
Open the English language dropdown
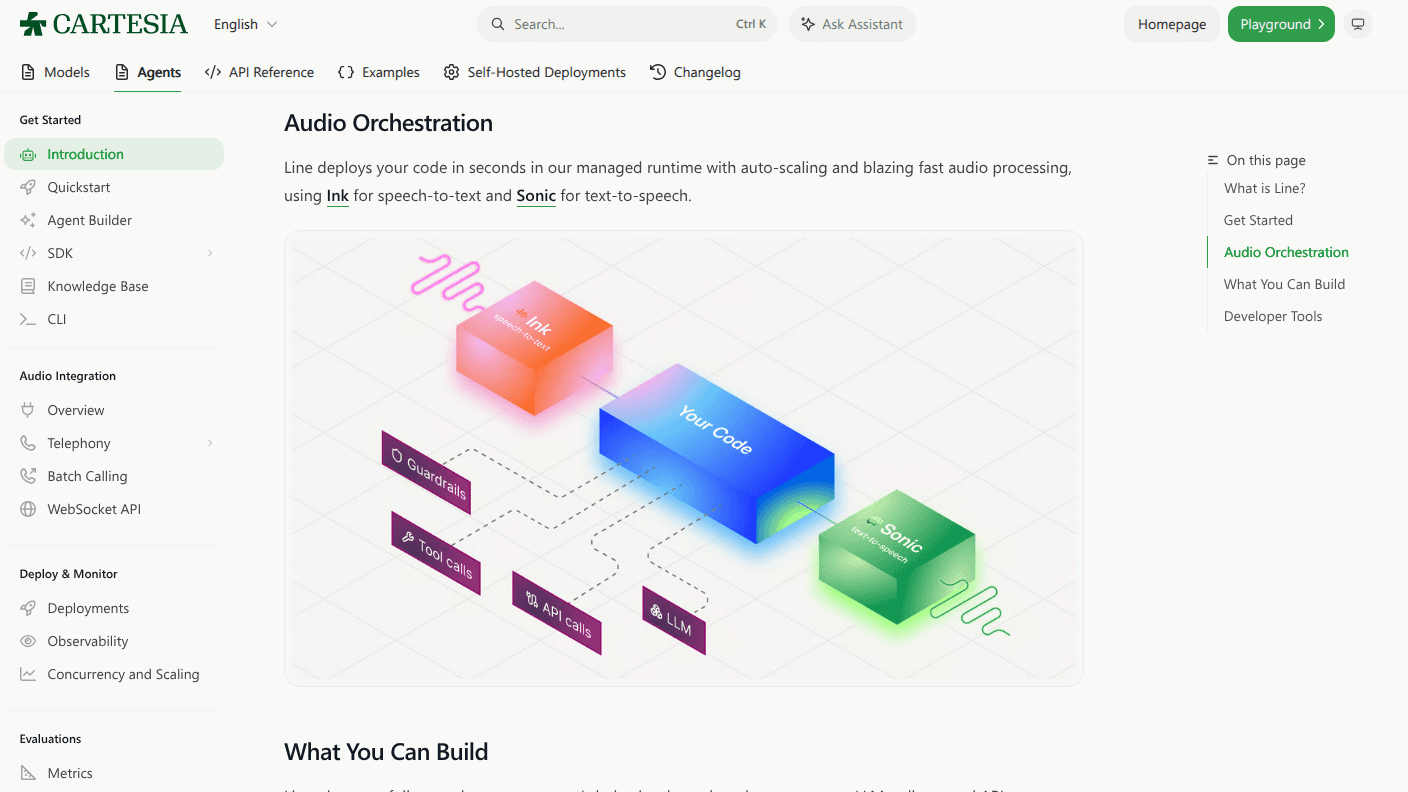[246, 24]
